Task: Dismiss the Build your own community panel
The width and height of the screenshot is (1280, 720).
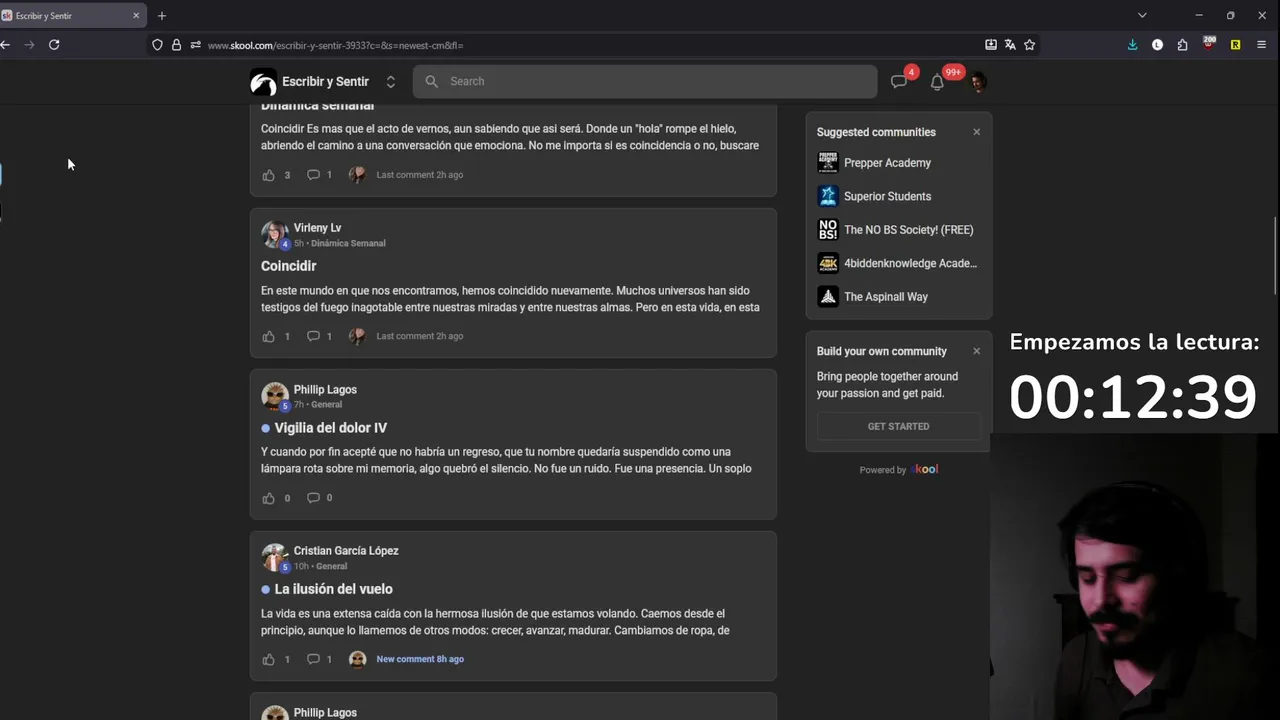Action: [x=977, y=351]
